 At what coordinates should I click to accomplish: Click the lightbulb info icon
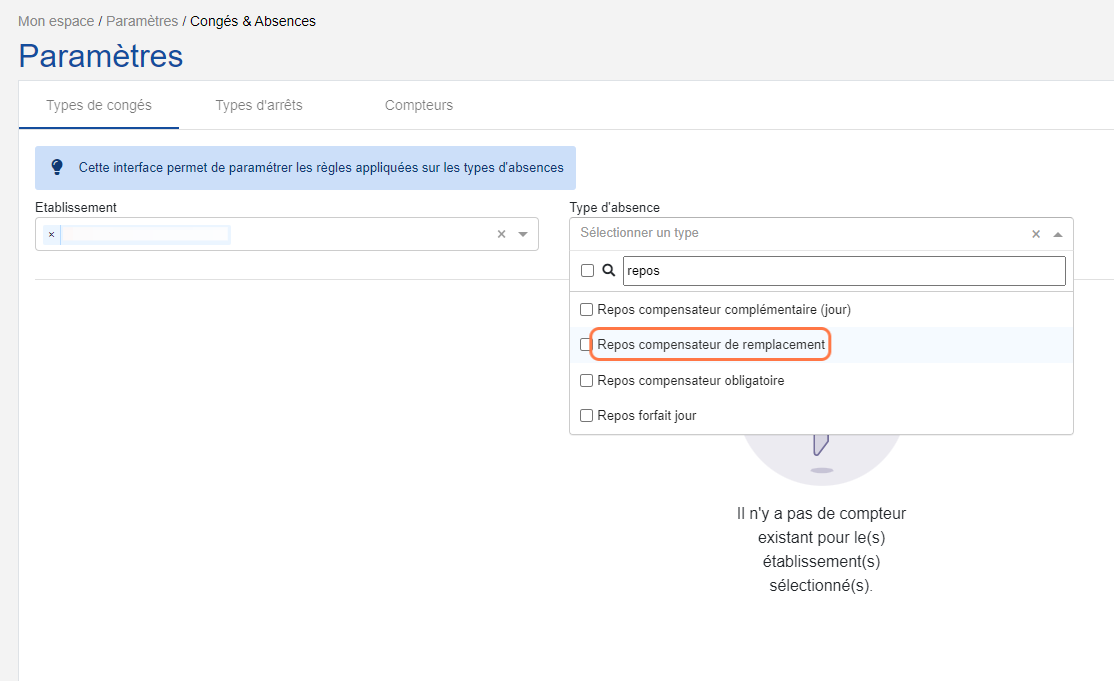pos(57,167)
